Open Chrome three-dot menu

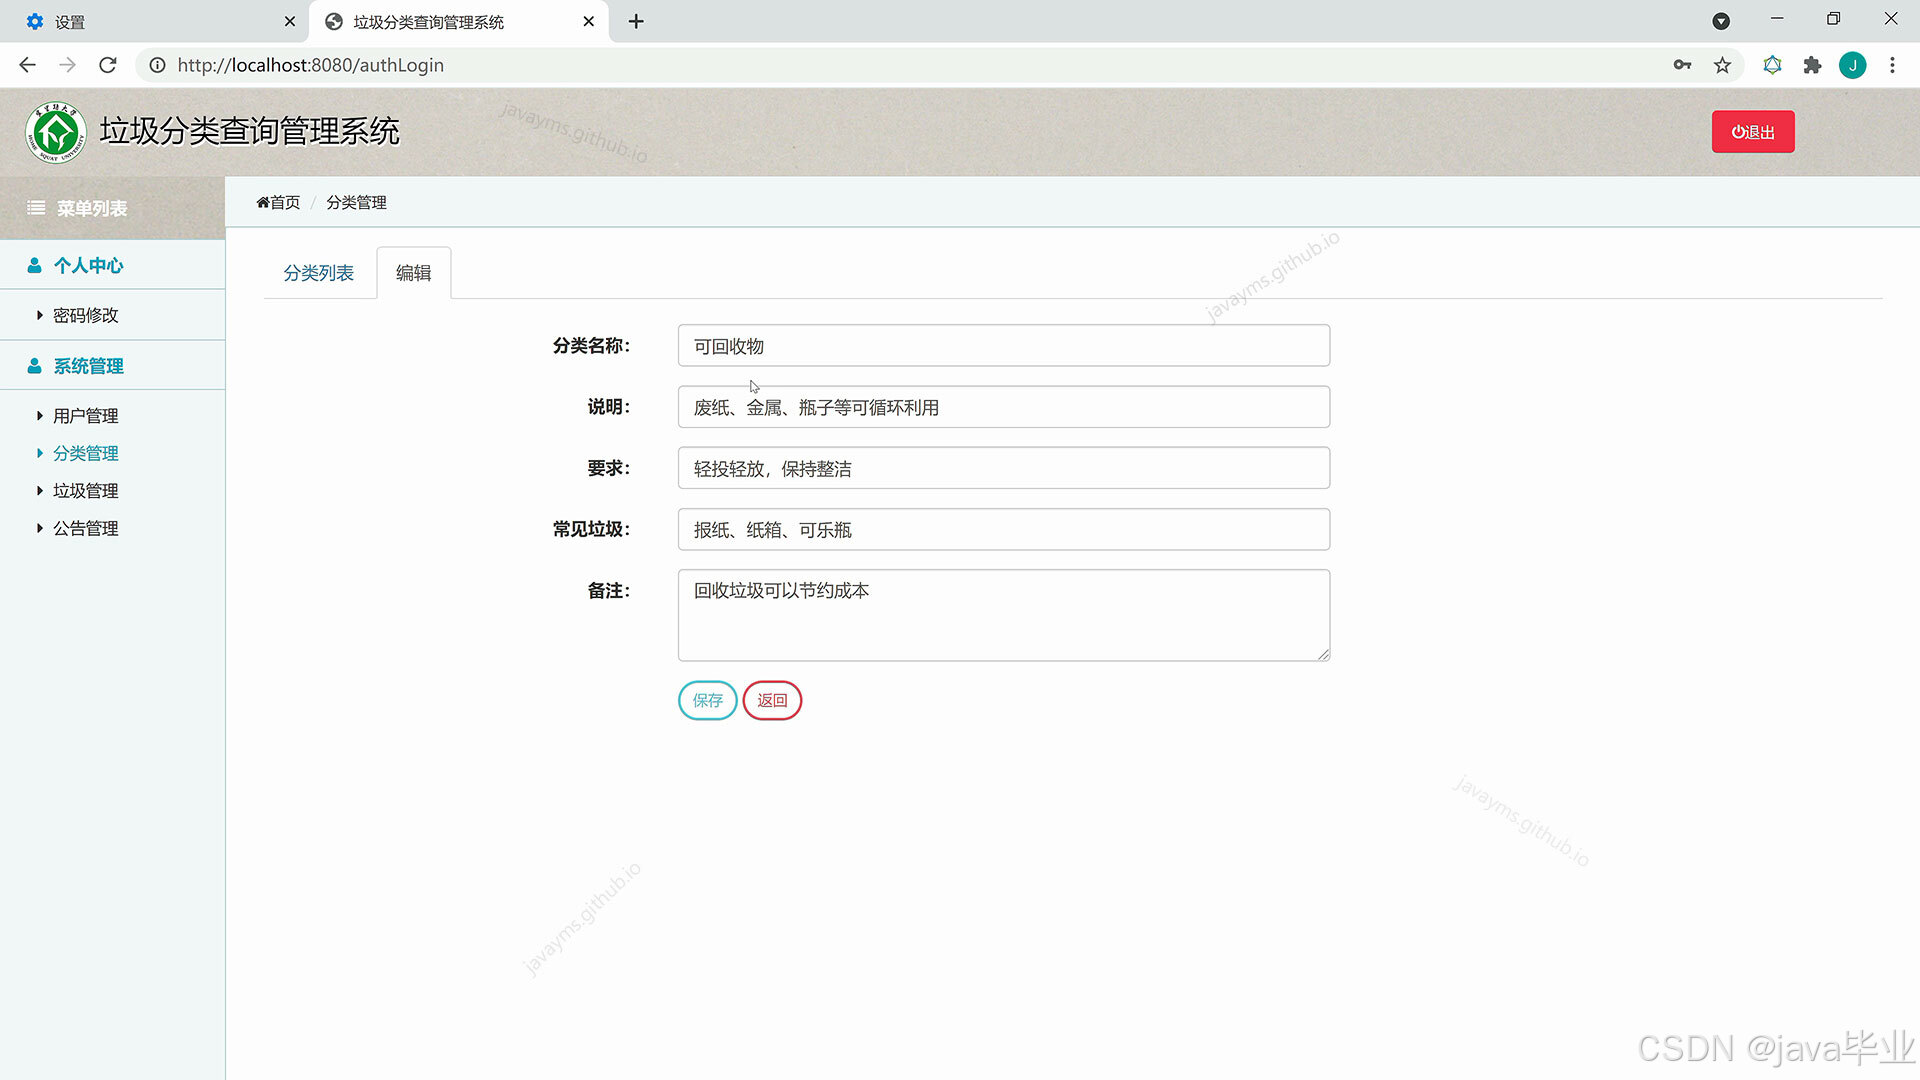click(1892, 65)
